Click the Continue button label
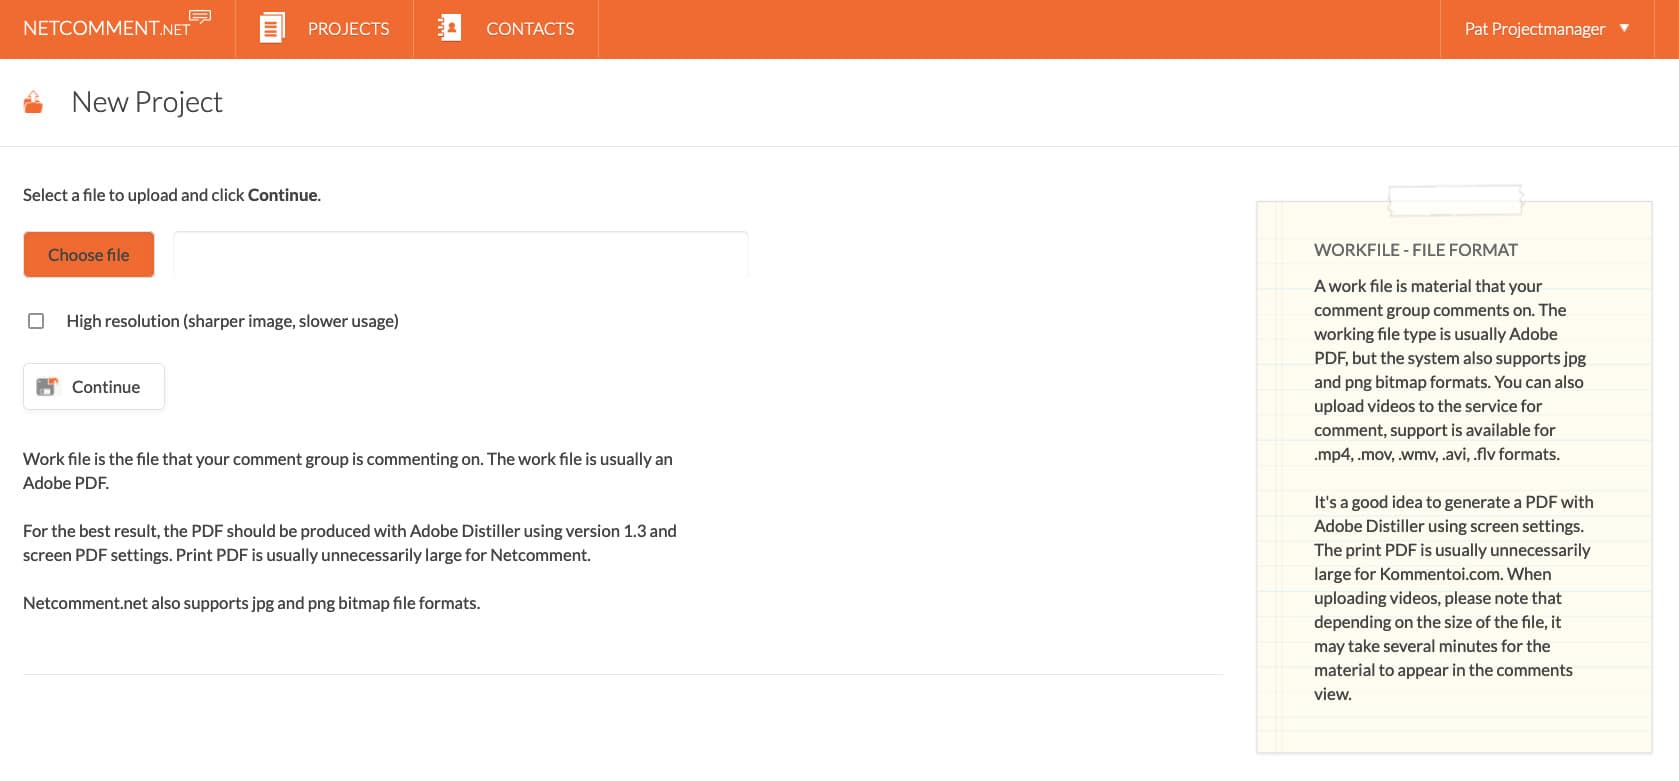Image resolution: width=1679 pixels, height=781 pixels. (106, 387)
